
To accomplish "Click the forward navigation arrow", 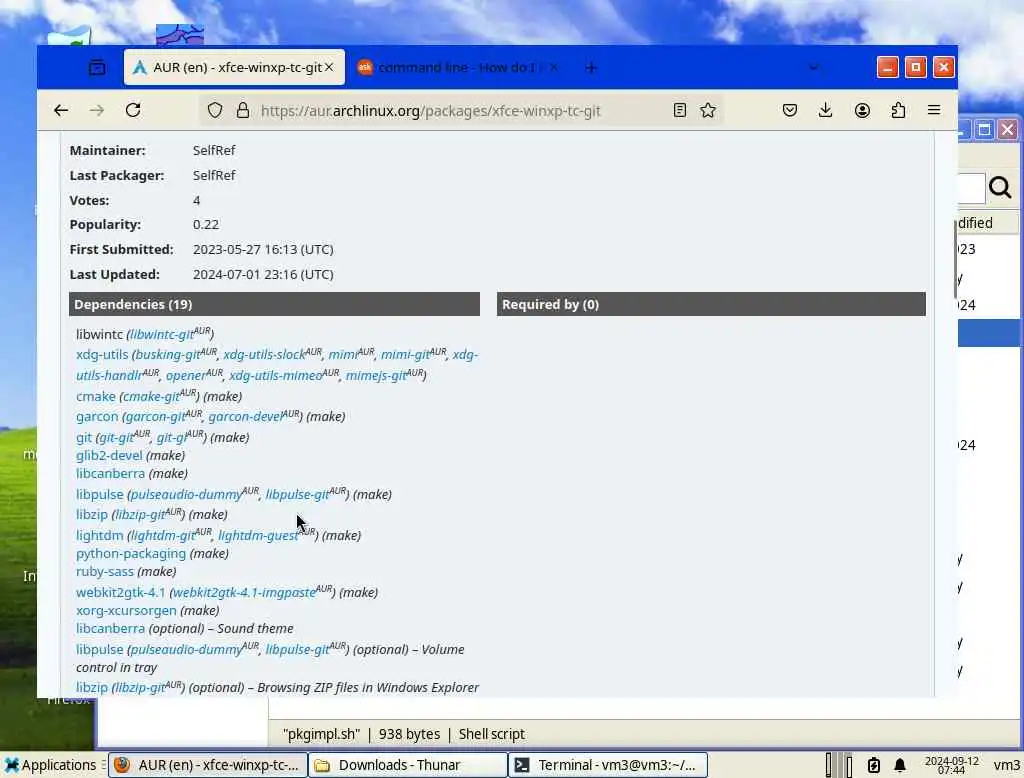I will pyautogui.click(x=97, y=110).
